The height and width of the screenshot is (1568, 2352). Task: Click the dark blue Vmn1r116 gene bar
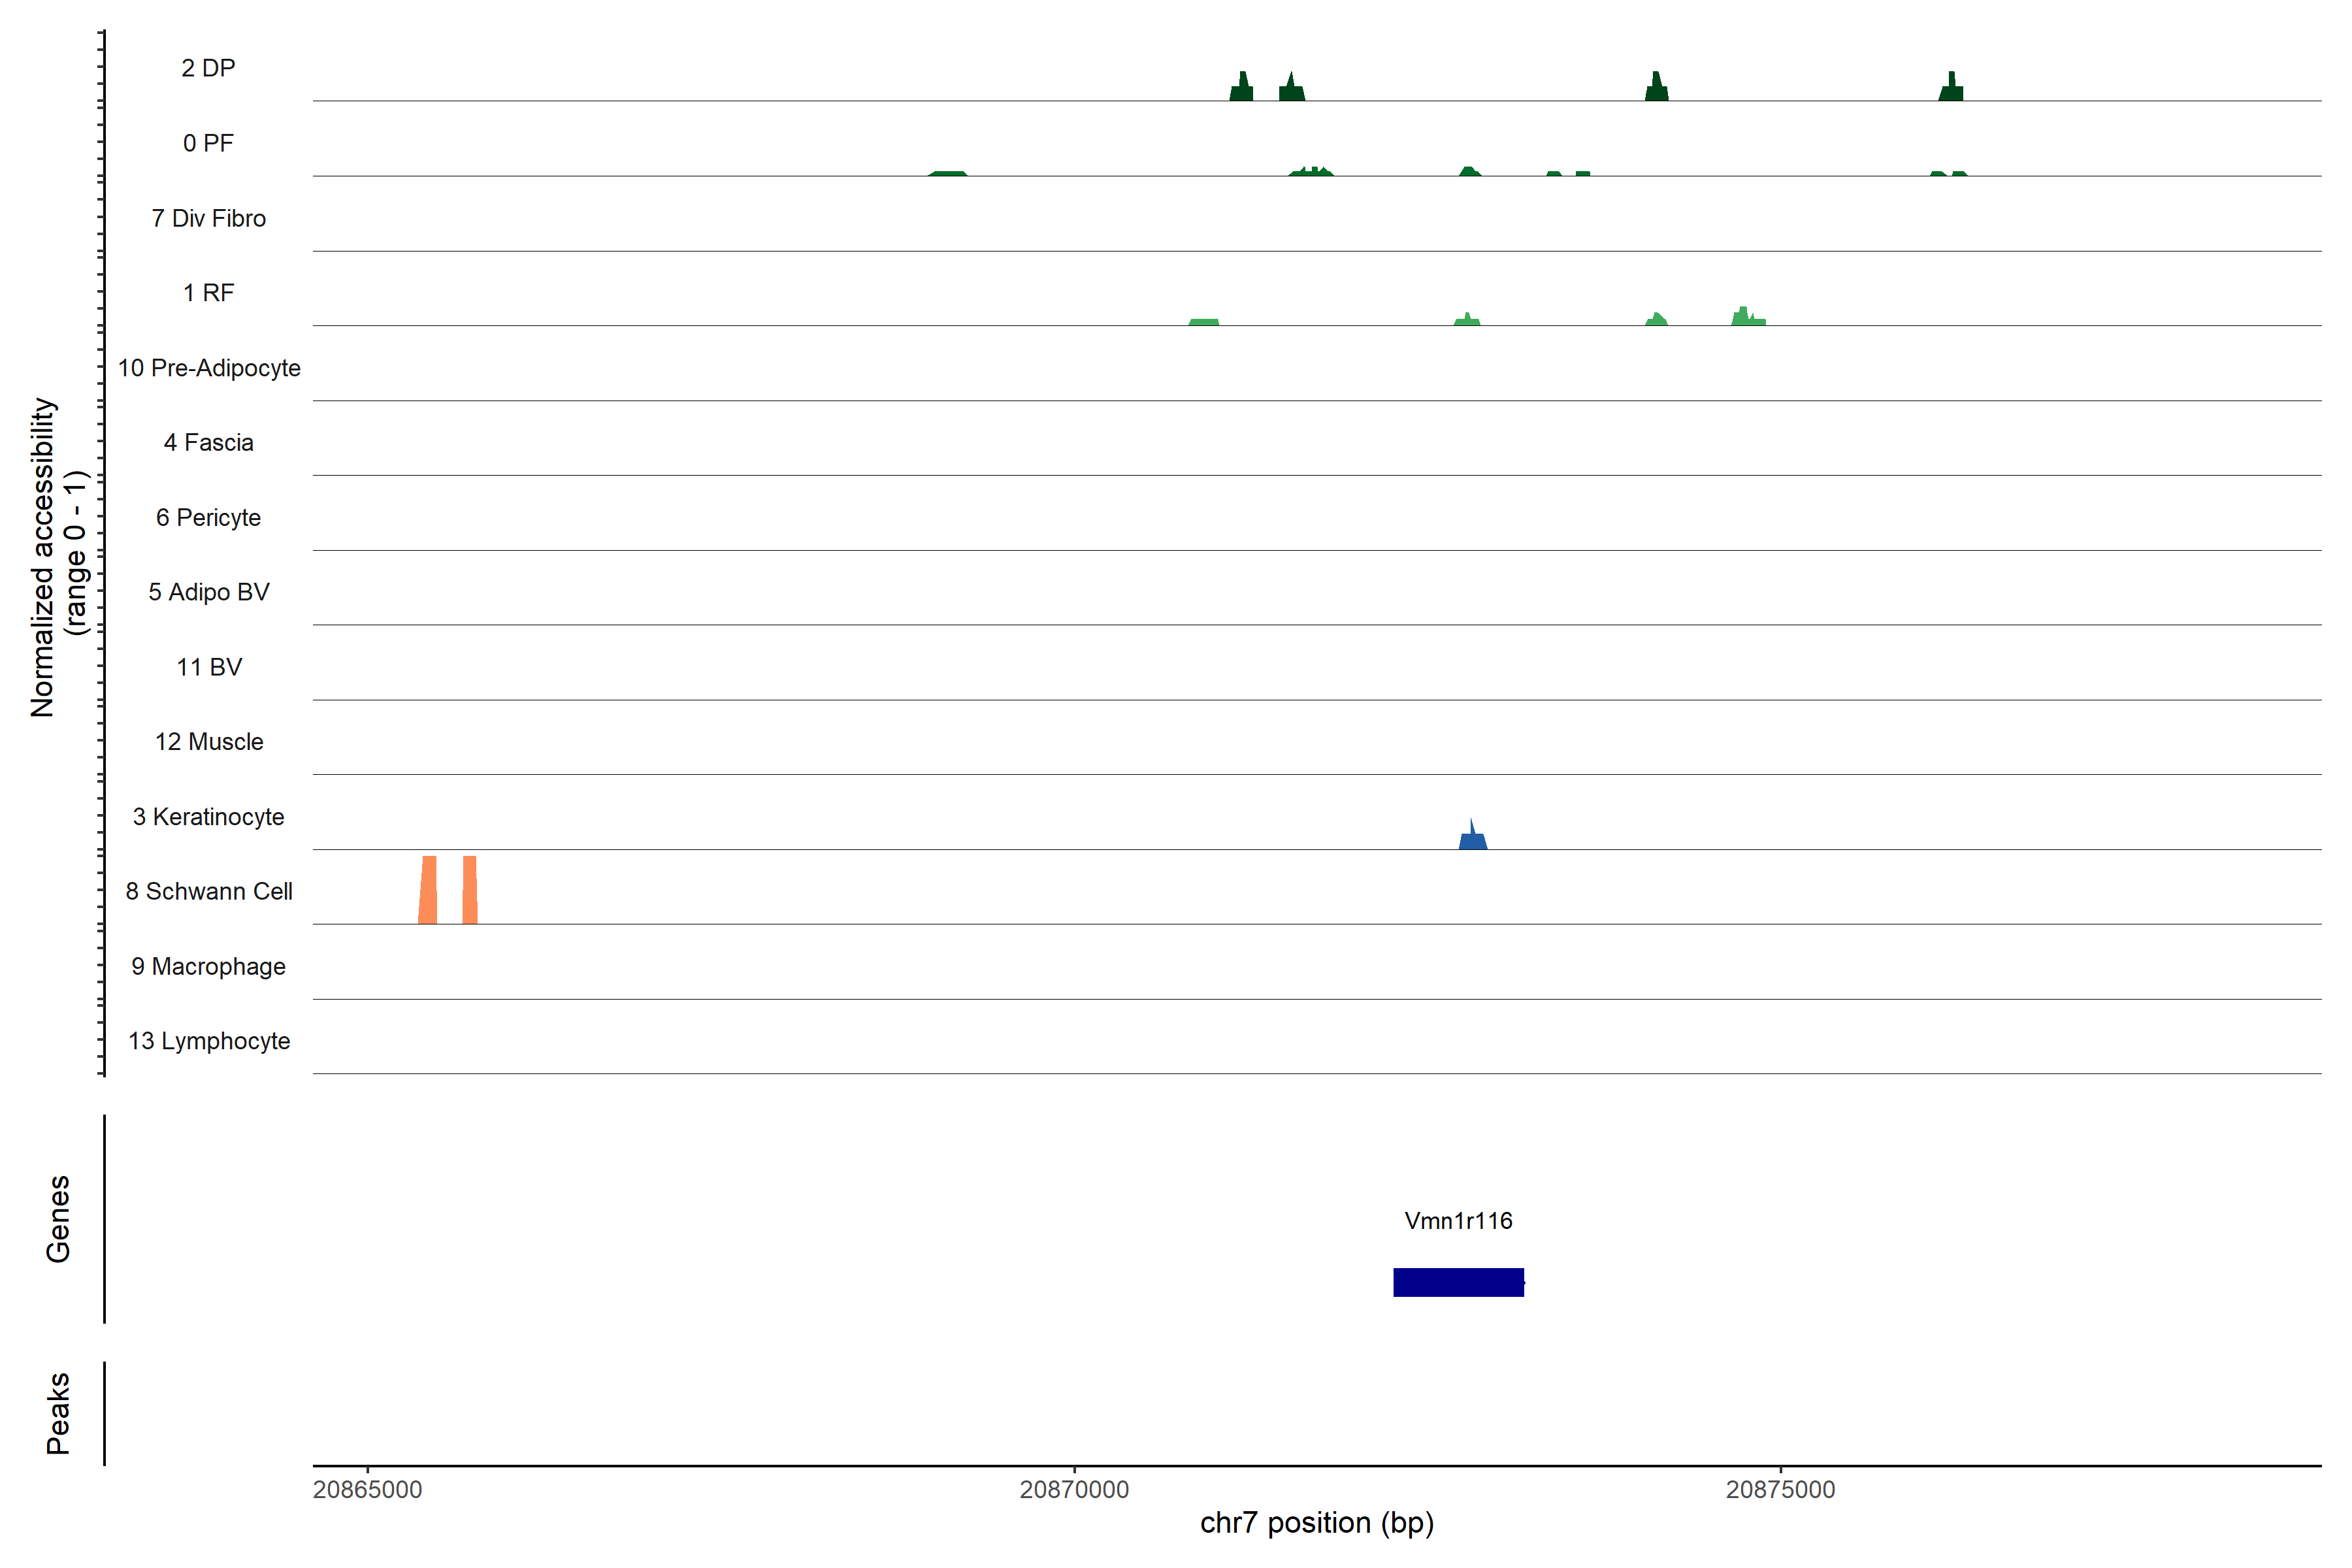[1458, 1282]
